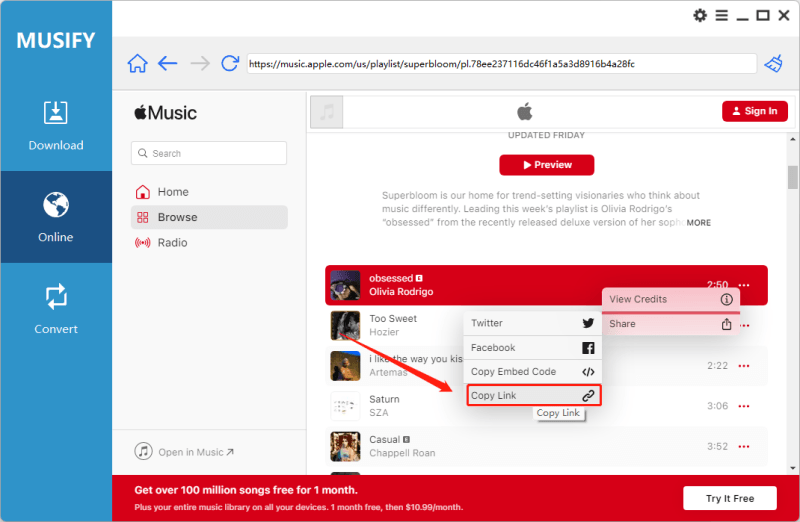Image resolution: width=800 pixels, height=522 pixels.
Task: Click the Apple logo in the top bar
Action: (x=524, y=111)
